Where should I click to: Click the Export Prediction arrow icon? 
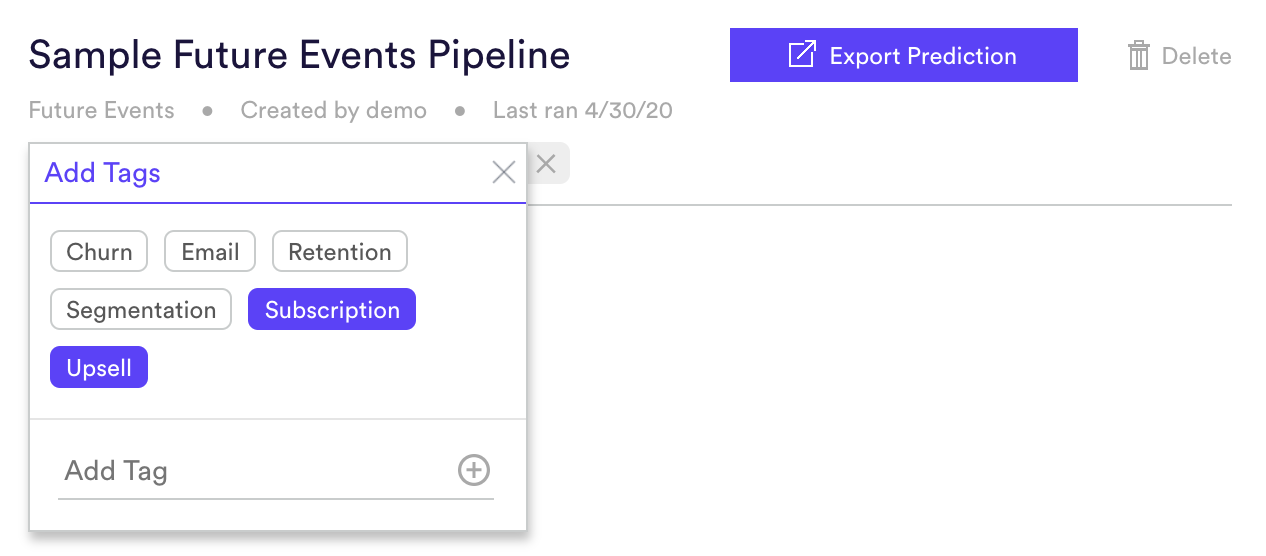pyautogui.click(x=802, y=55)
